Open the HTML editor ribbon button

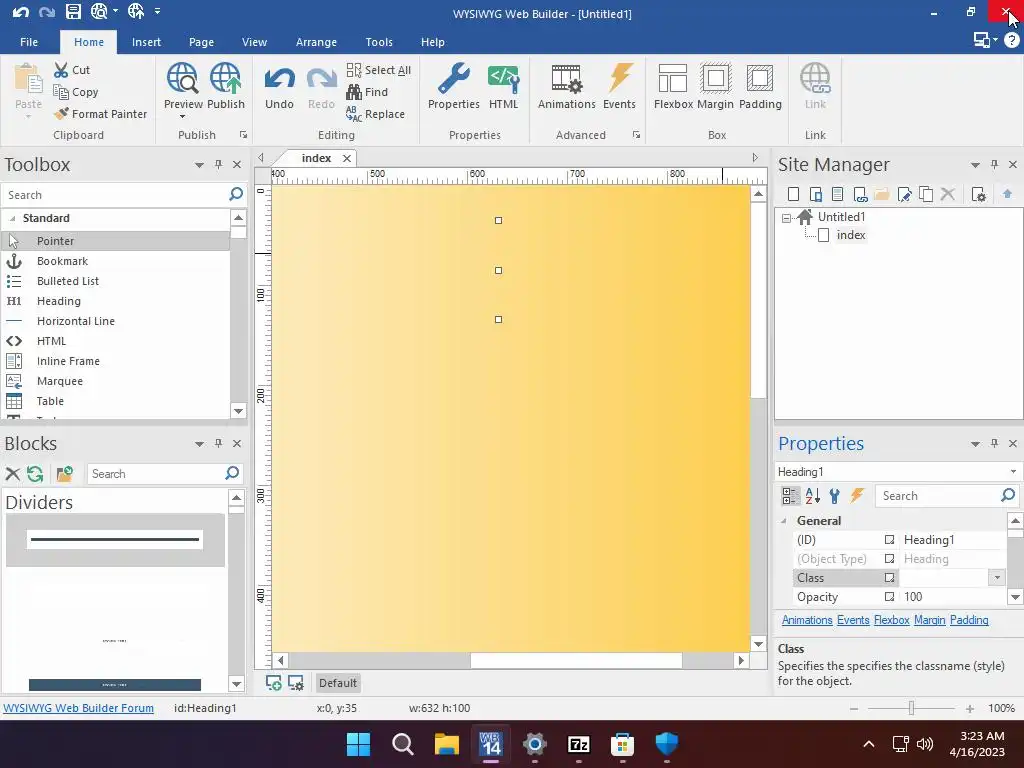504,86
